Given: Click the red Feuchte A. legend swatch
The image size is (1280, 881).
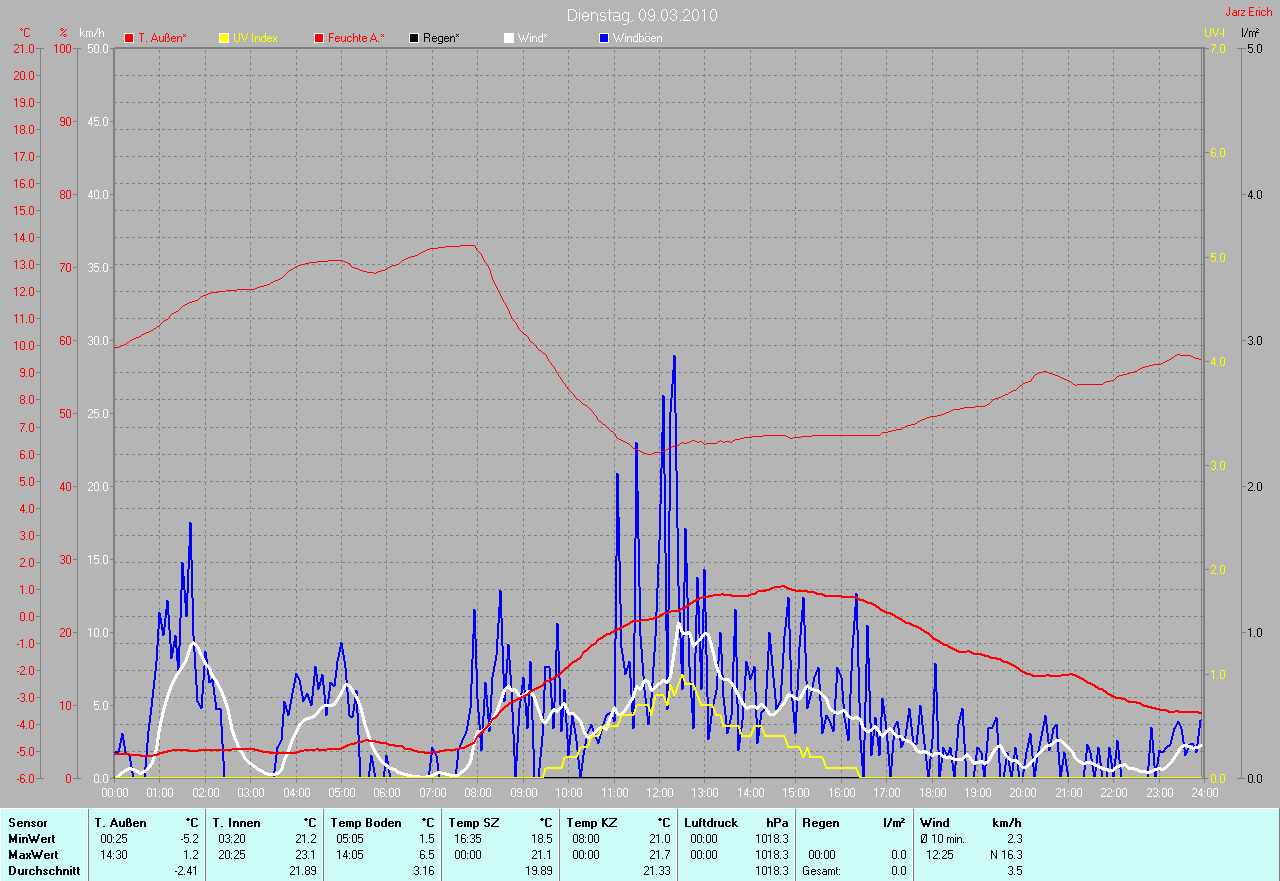Looking at the screenshot, I should click(x=319, y=38).
